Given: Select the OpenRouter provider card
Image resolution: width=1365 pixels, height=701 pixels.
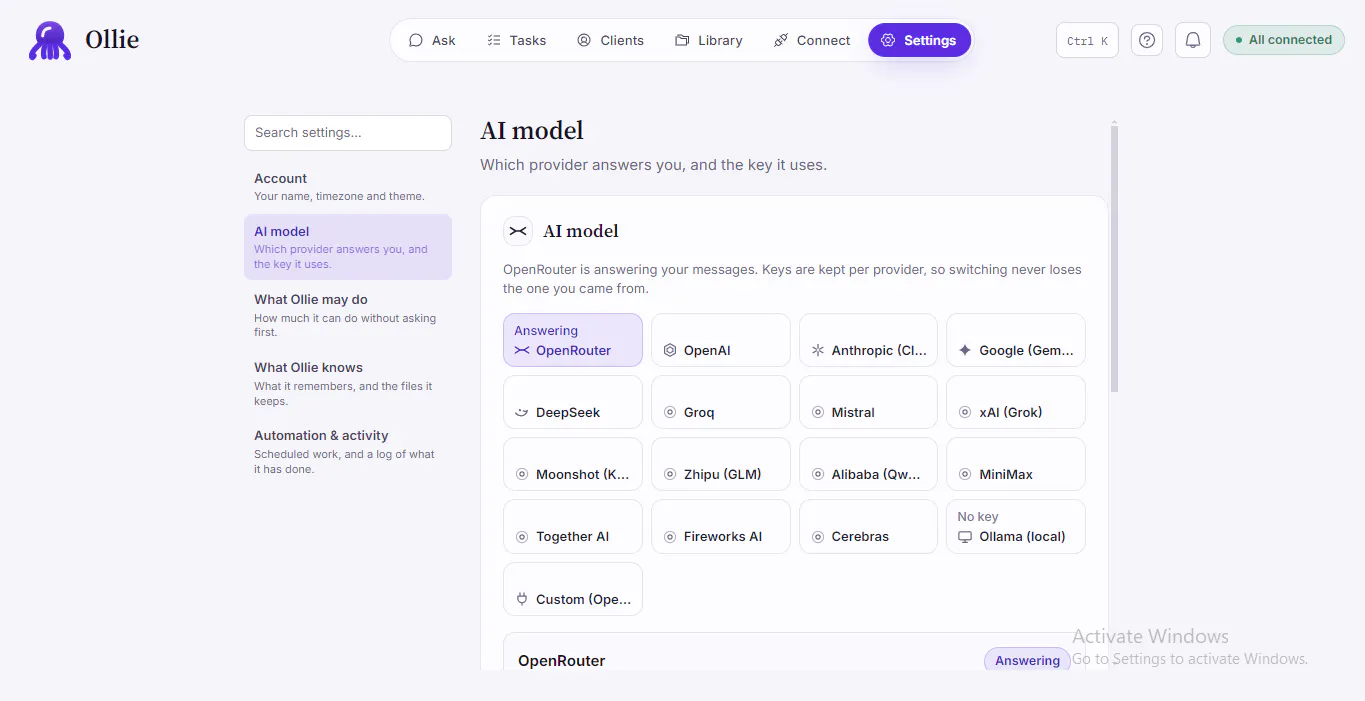Looking at the screenshot, I should tap(573, 340).
